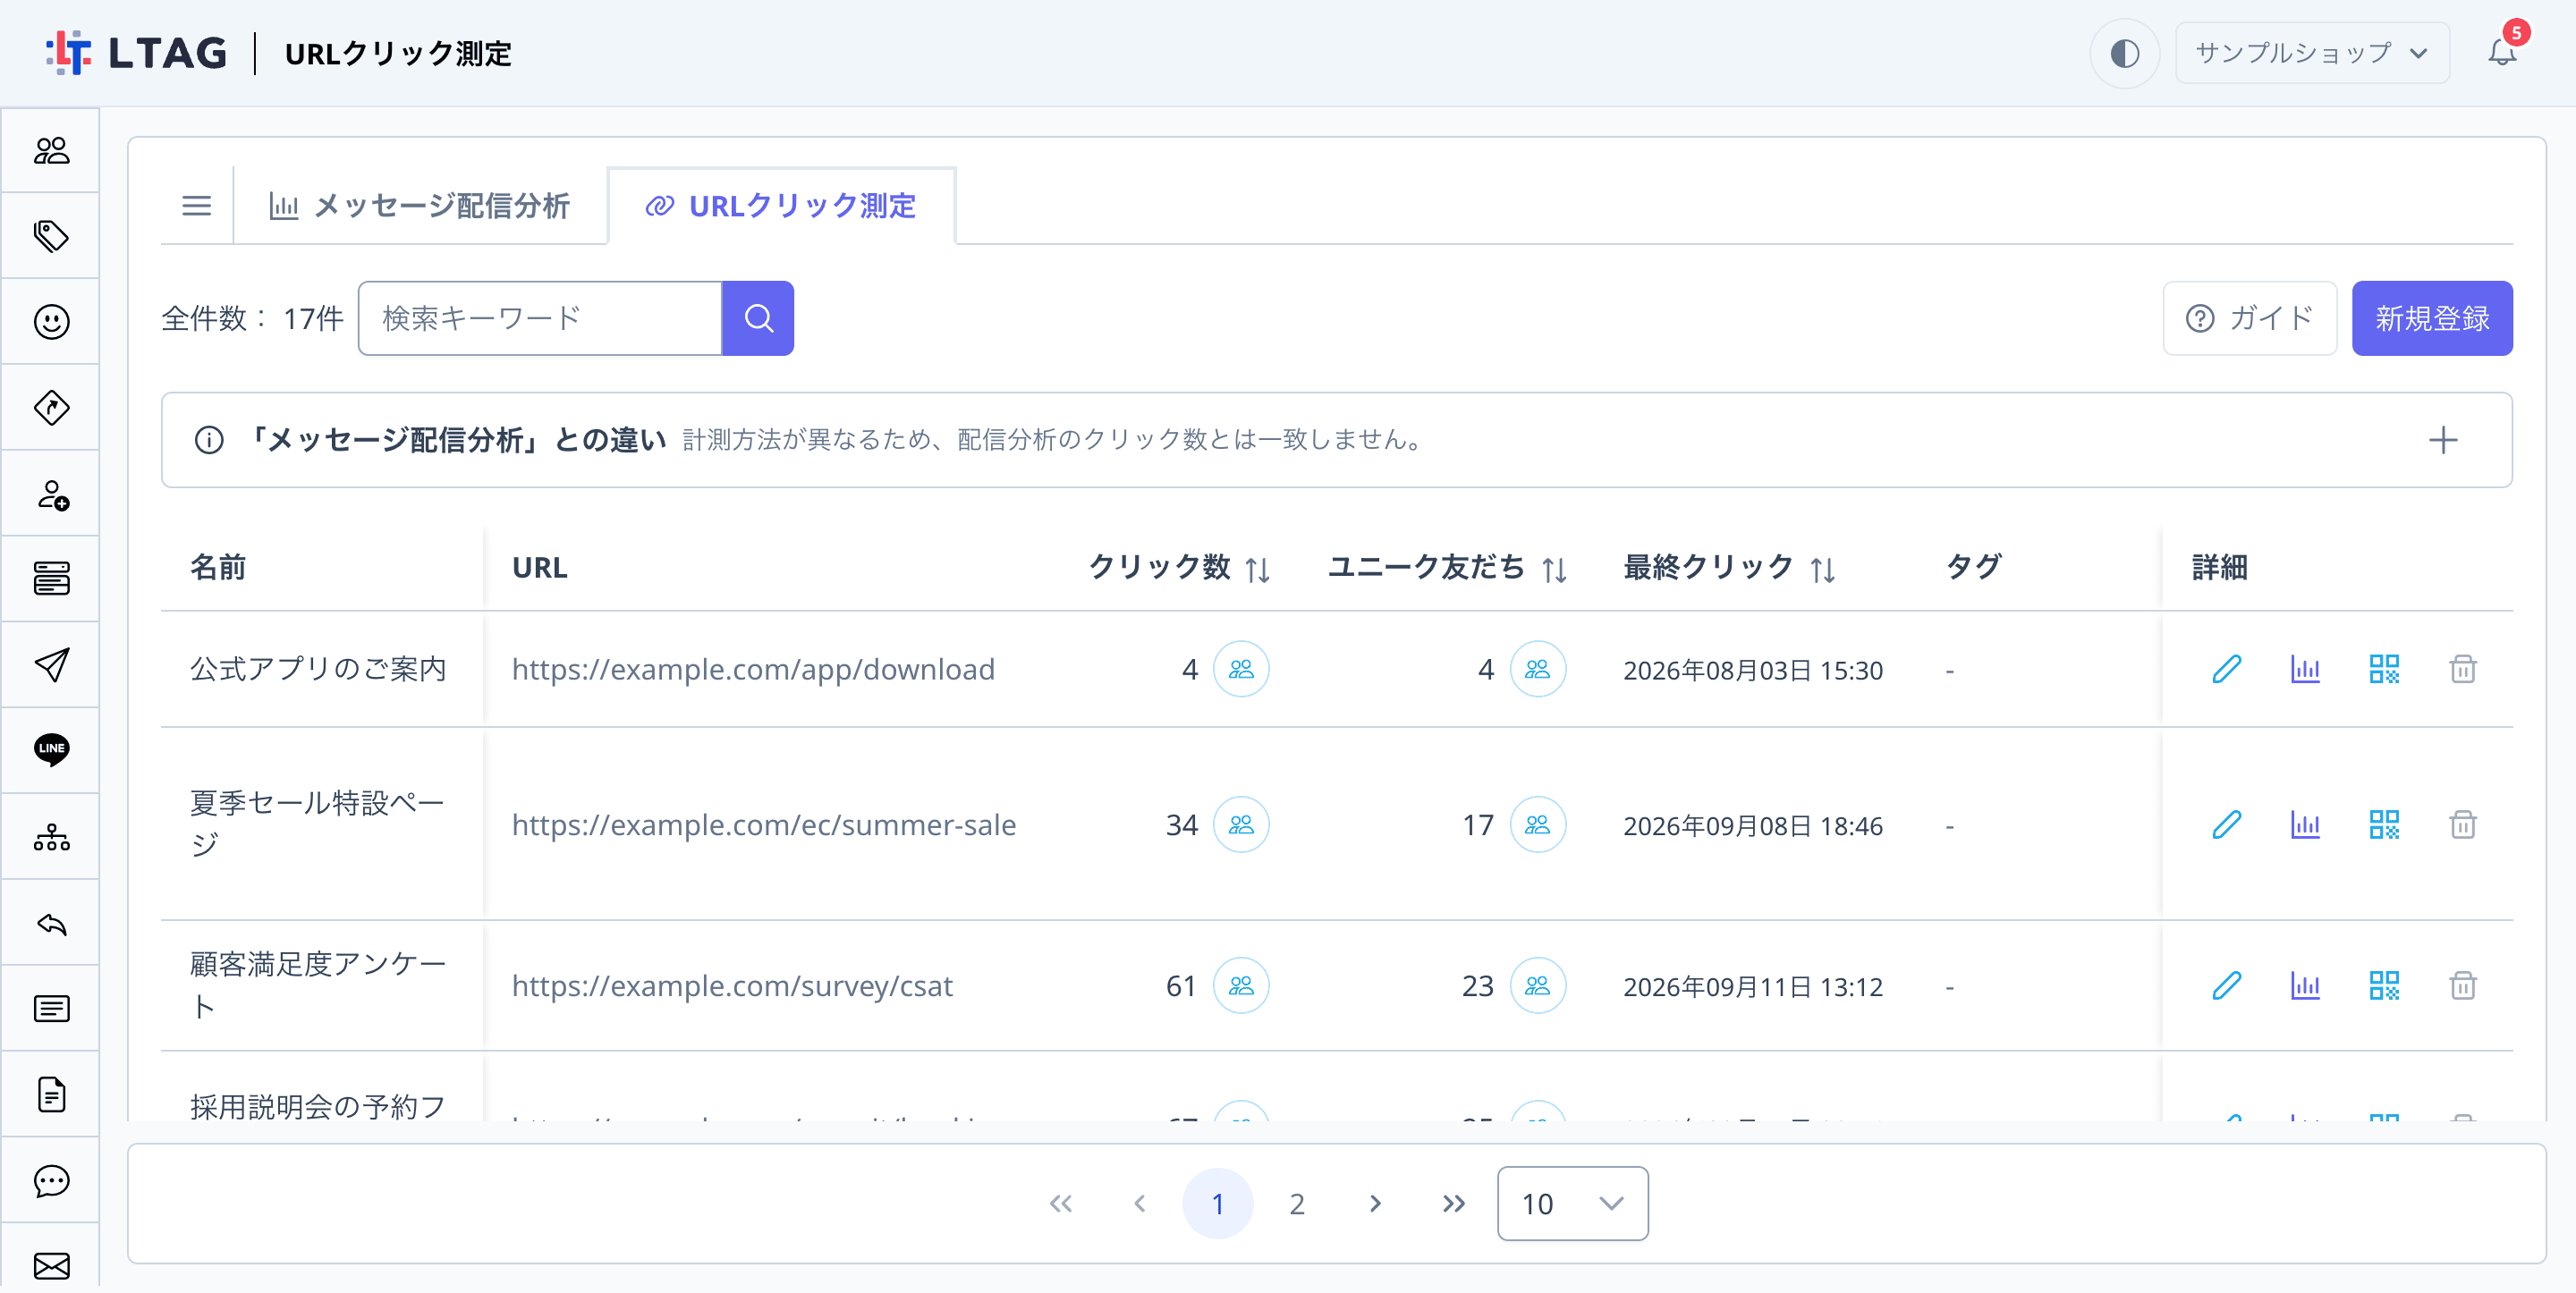Open the app/download URL link
The width and height of the screenshot is (2576, 1293).
[753, 669]
